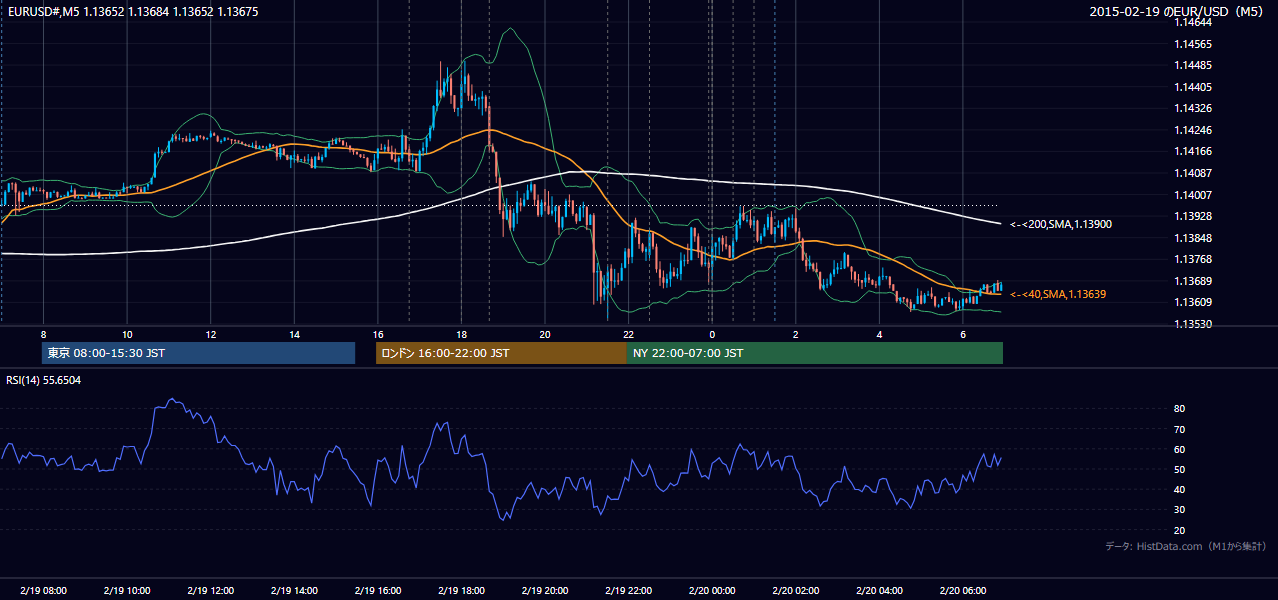The image size is (1278, 600).
Task: Click the HistData.com data source credit
Action: (x=1186, y=547)
